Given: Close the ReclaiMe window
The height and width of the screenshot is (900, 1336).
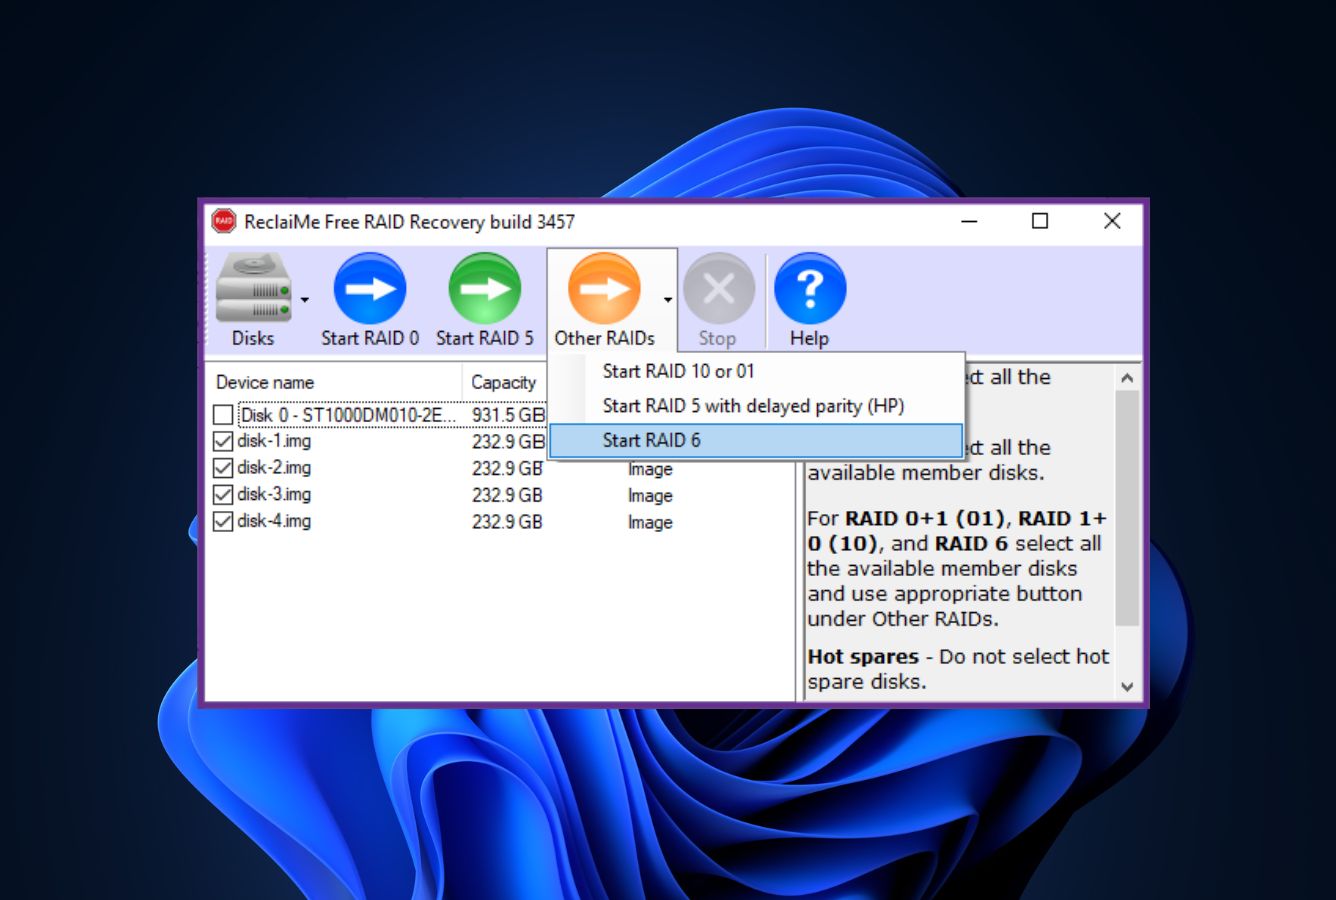Looking at the screenshot, I should coord(1112,221).
